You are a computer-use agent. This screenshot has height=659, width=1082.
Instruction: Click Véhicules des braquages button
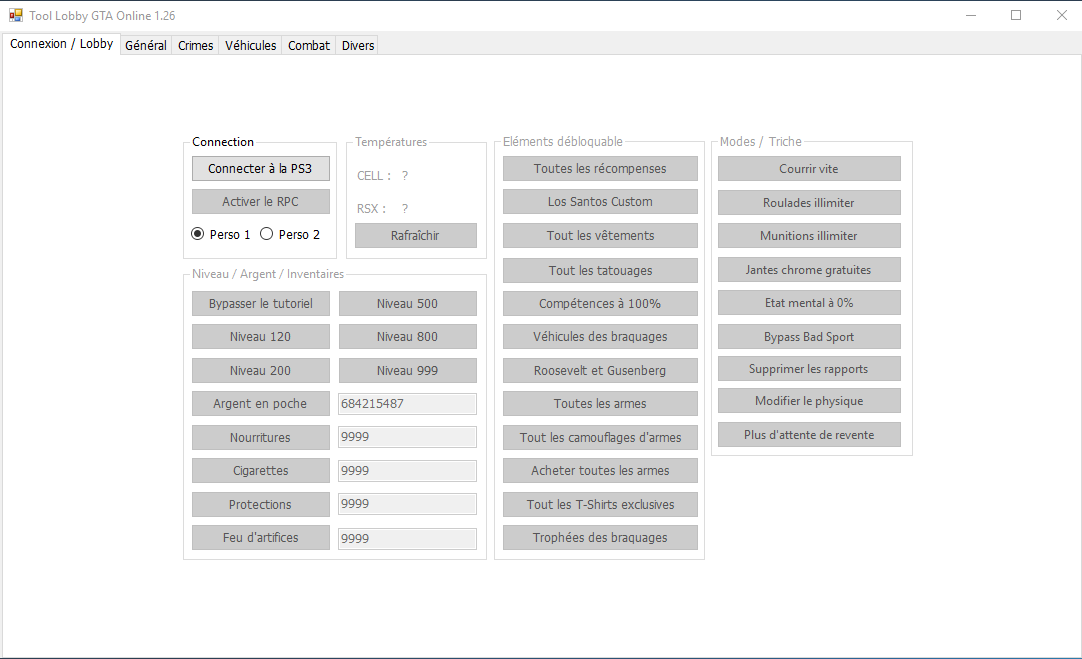[x=600, y=337]
